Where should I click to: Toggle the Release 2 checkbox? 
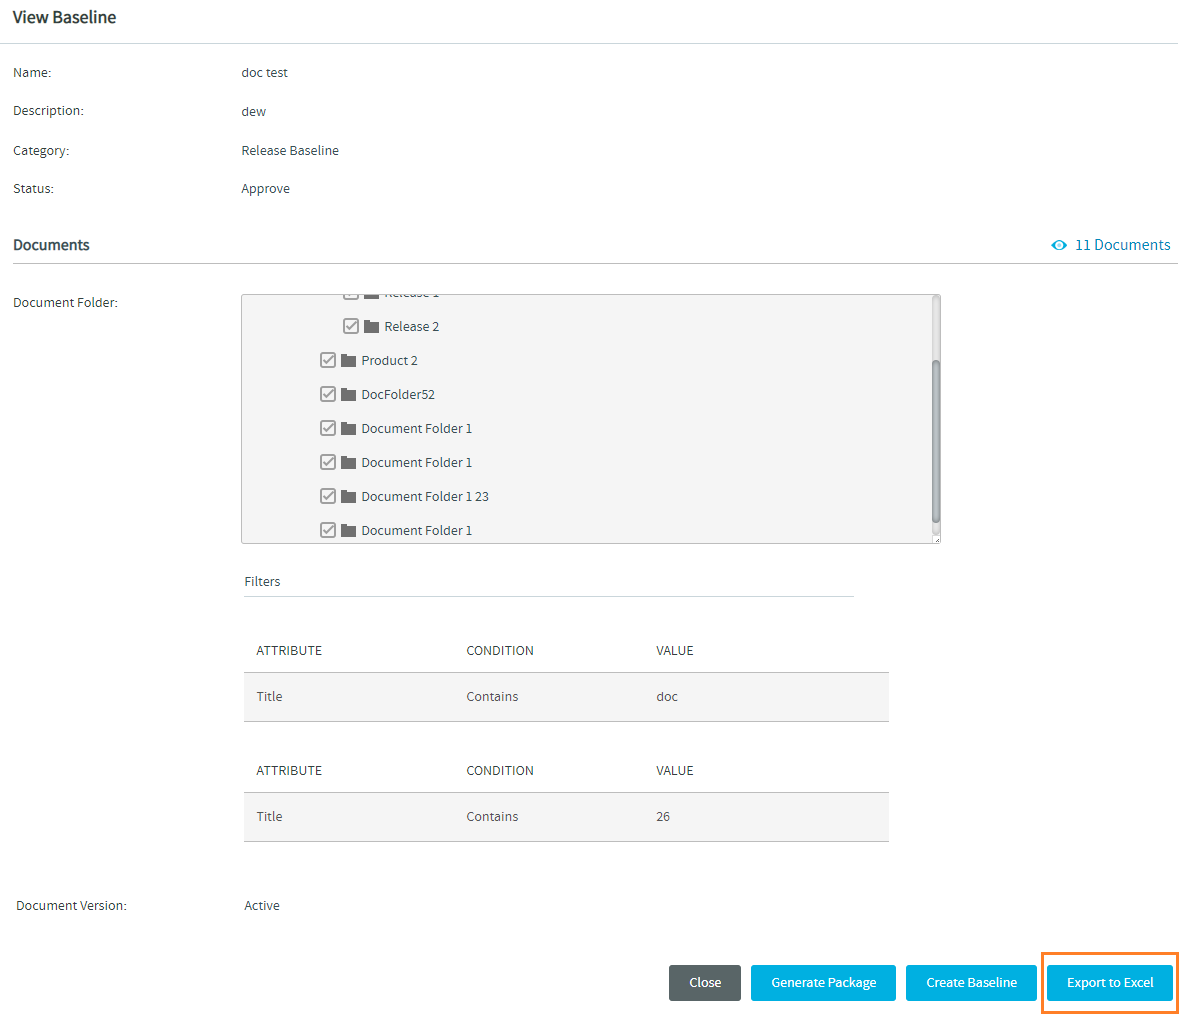[351, 326]
